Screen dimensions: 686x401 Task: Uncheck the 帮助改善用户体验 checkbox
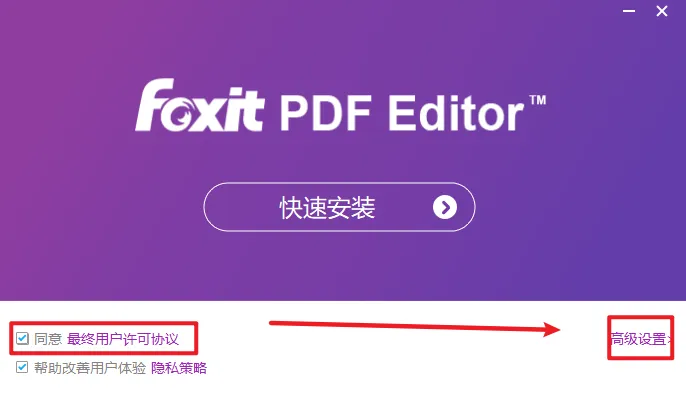point(22,367)
